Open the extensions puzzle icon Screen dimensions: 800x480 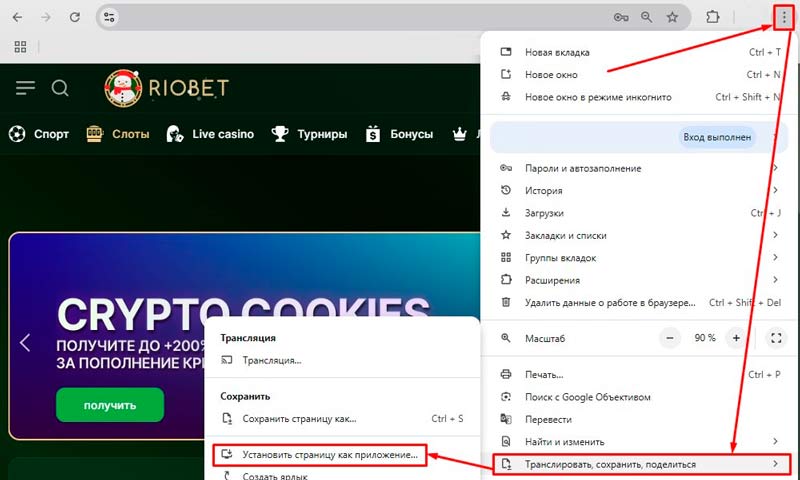coord(713,17)
